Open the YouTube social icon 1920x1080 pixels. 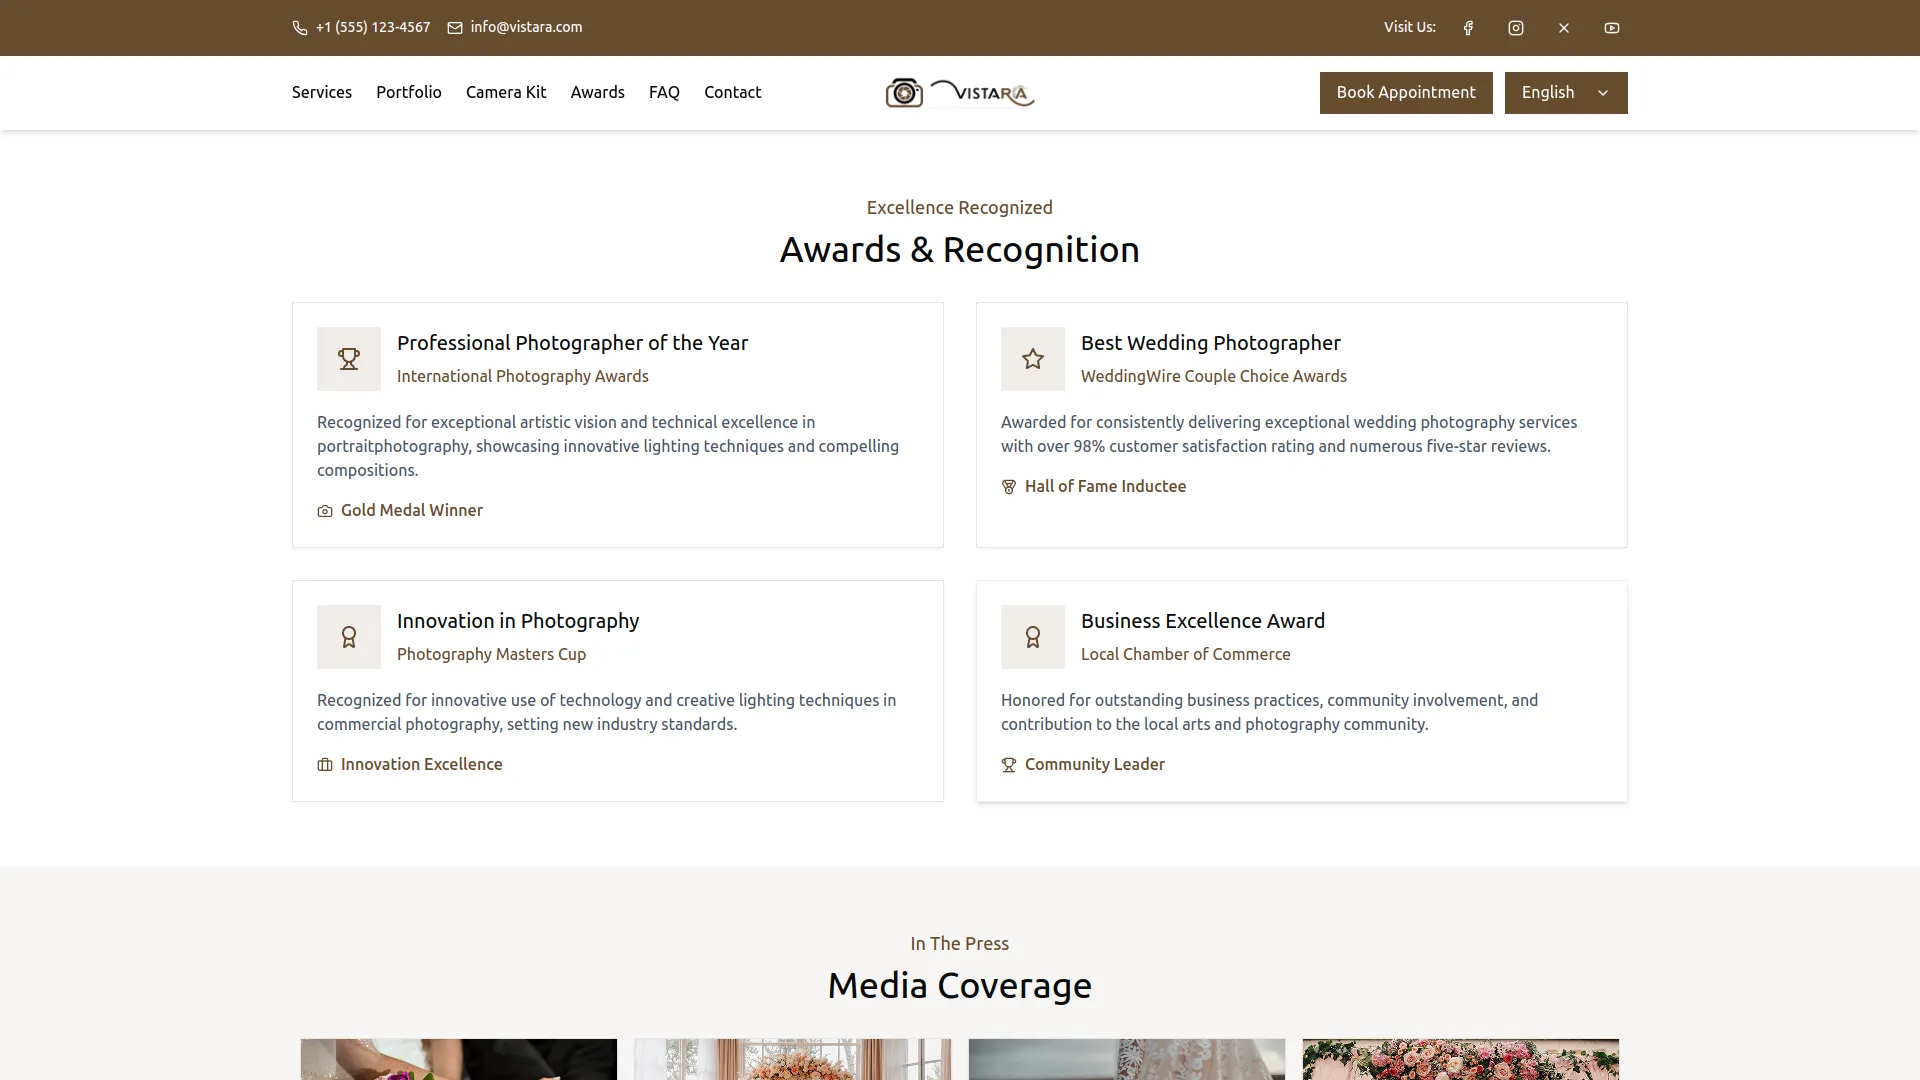coord(1611,27)
